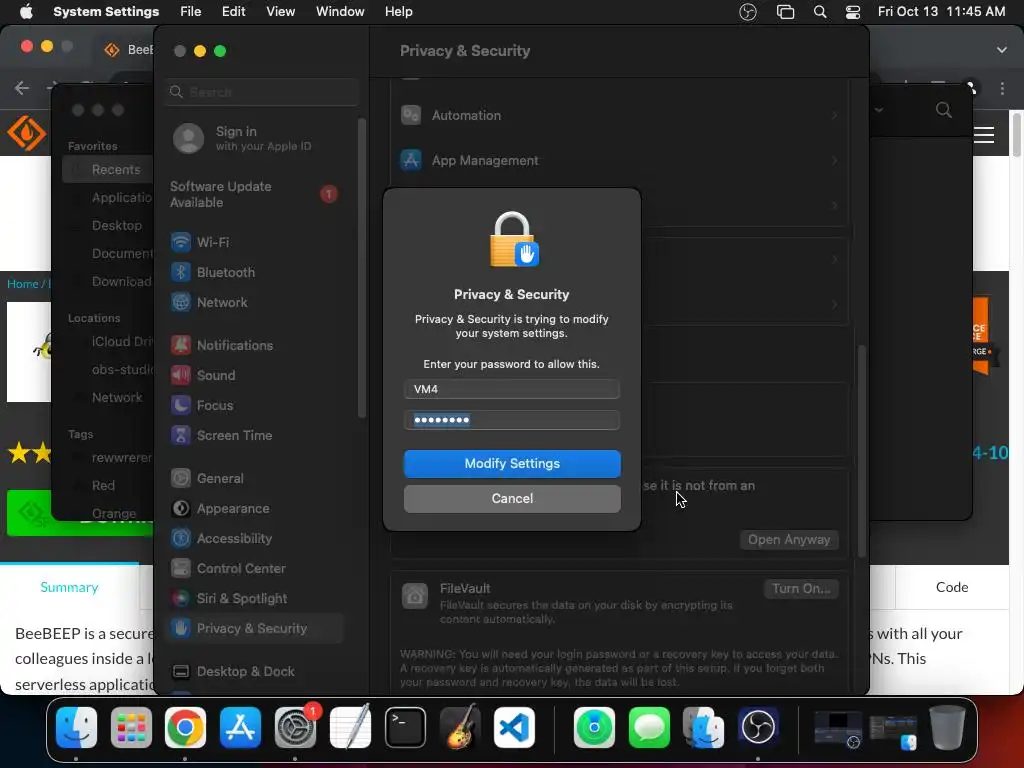Viewport: 1024px width, 768px height.
Task: Open Accessibility settings in sidebar
Action: coord(221,539)
